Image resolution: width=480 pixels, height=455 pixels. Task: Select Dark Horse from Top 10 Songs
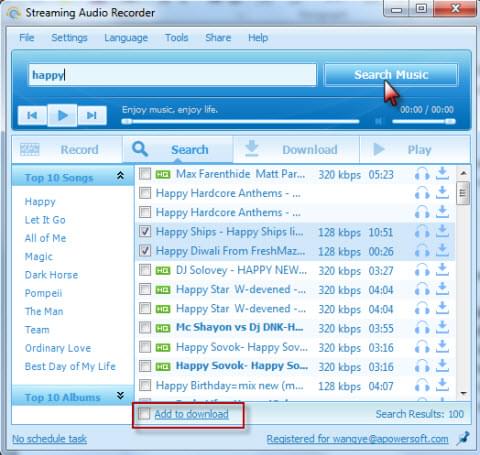coord(51,275)
